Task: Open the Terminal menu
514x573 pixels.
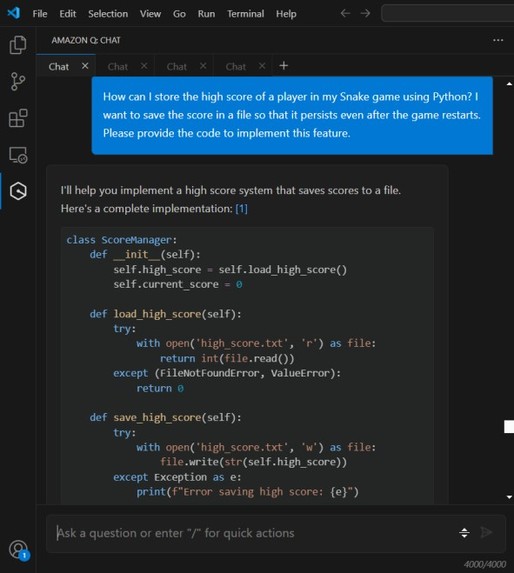Action: [x=245, y=14]
